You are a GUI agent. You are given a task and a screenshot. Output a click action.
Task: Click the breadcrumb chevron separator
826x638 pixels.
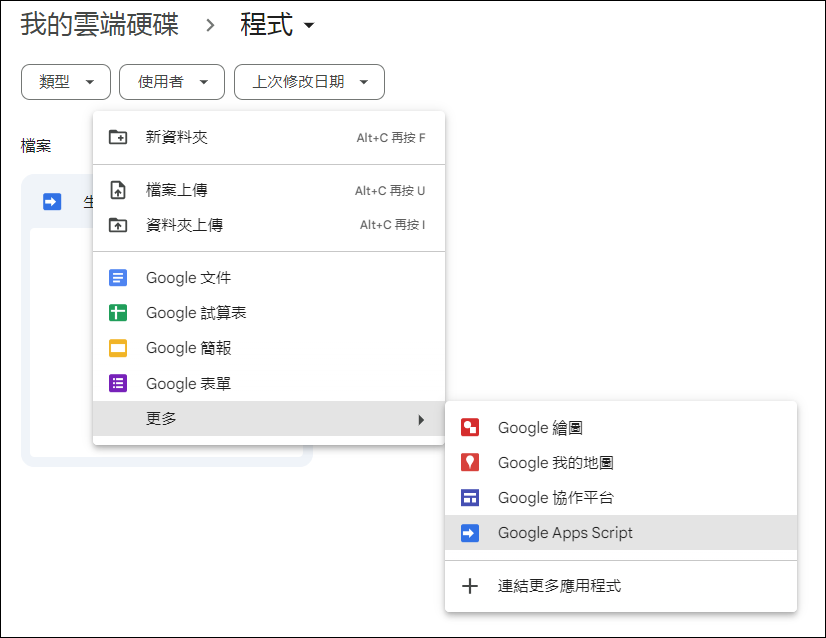(210, 25)
